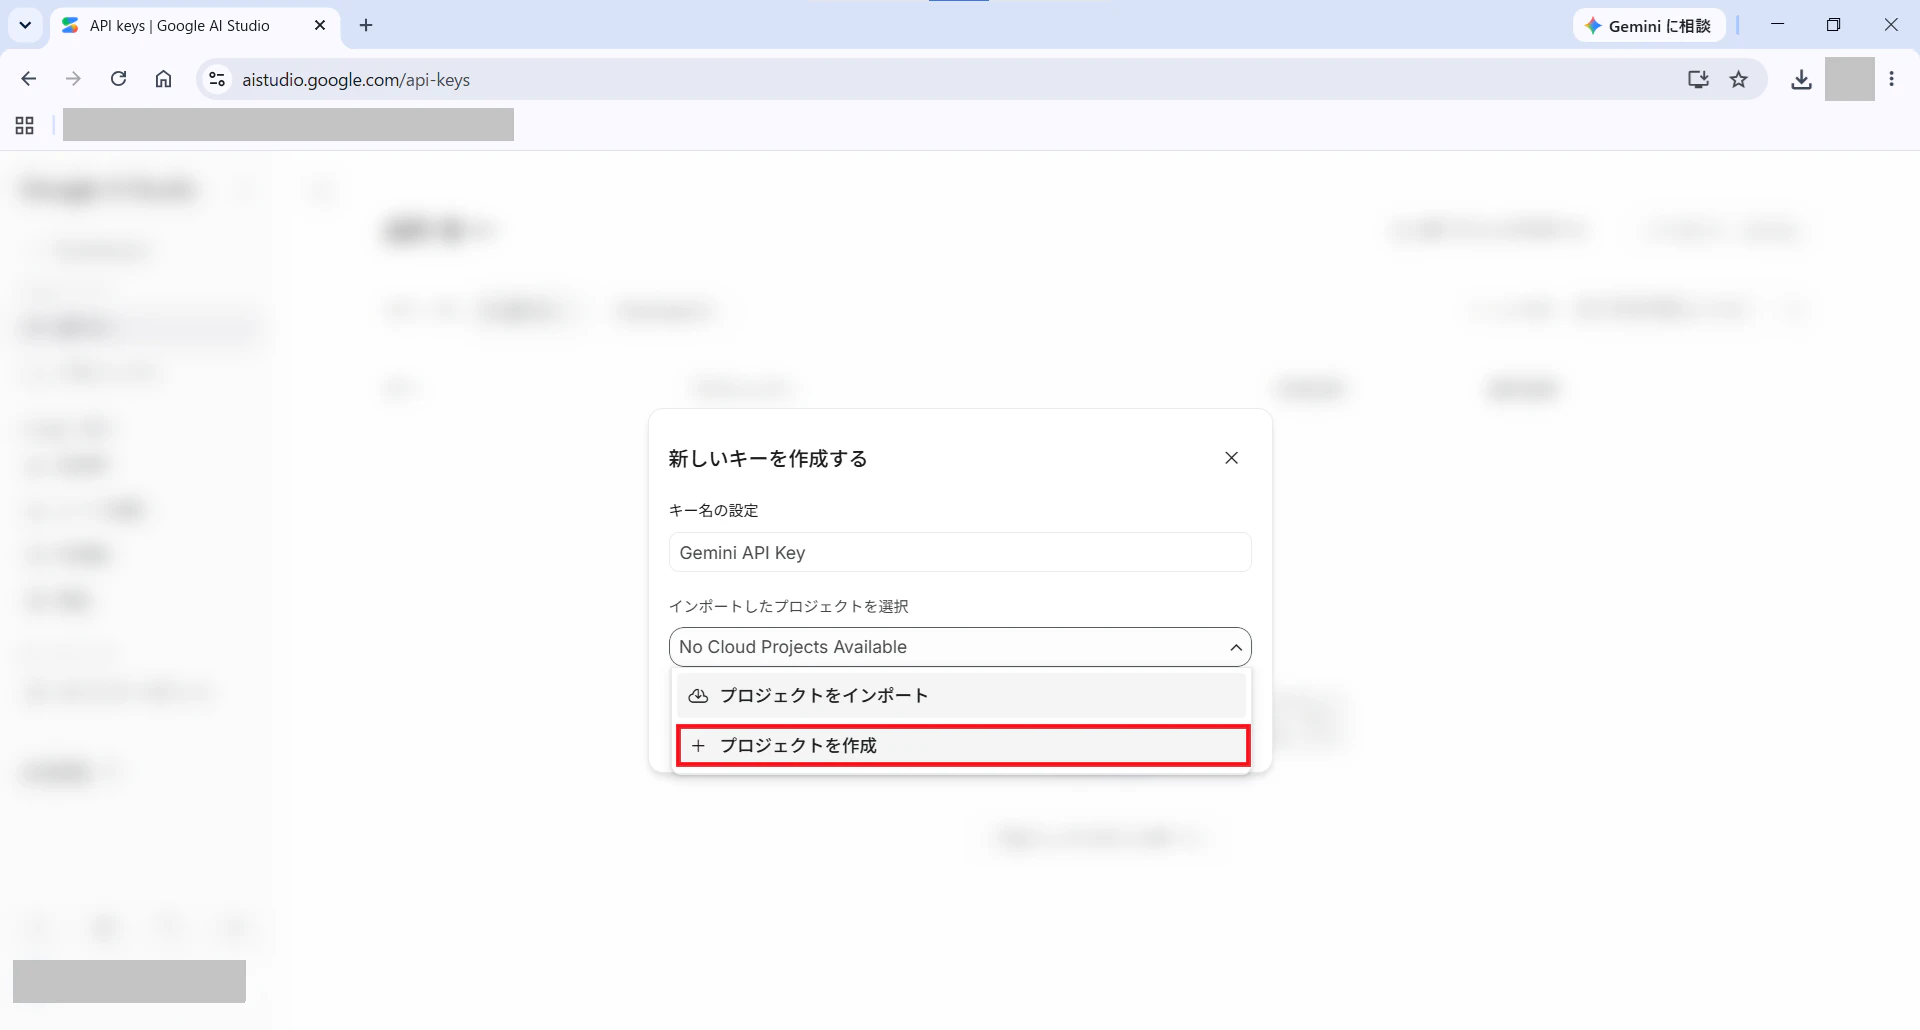
Task: Close the 新しいキーを作成する dialog
Action: 1231,458
